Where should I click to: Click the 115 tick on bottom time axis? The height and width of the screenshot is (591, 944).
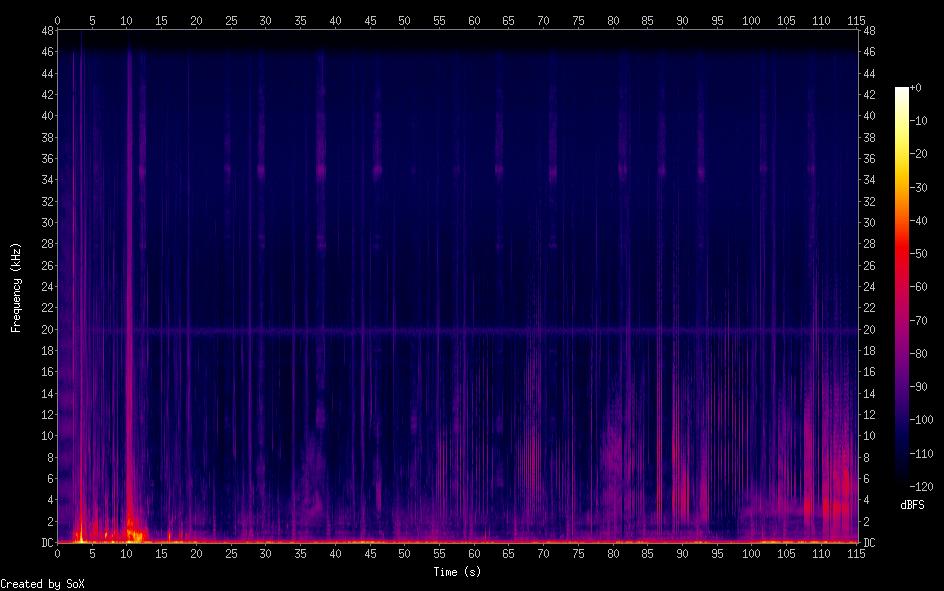pyautogui.click(x=856, y=553)
